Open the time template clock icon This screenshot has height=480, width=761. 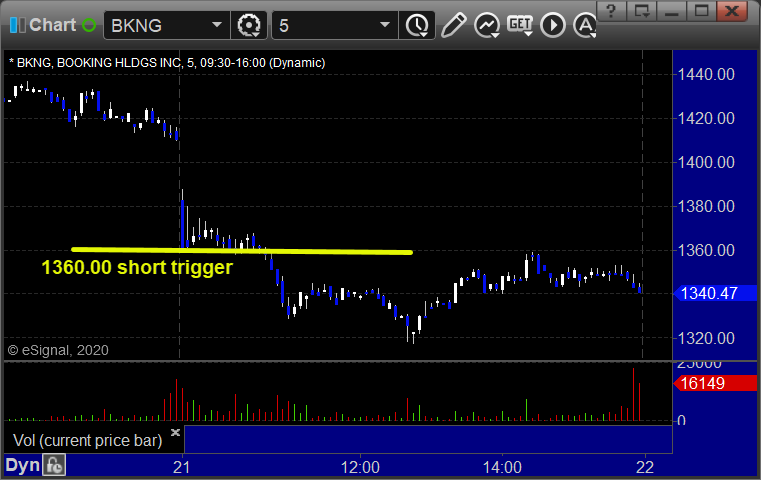coord(417,25)
